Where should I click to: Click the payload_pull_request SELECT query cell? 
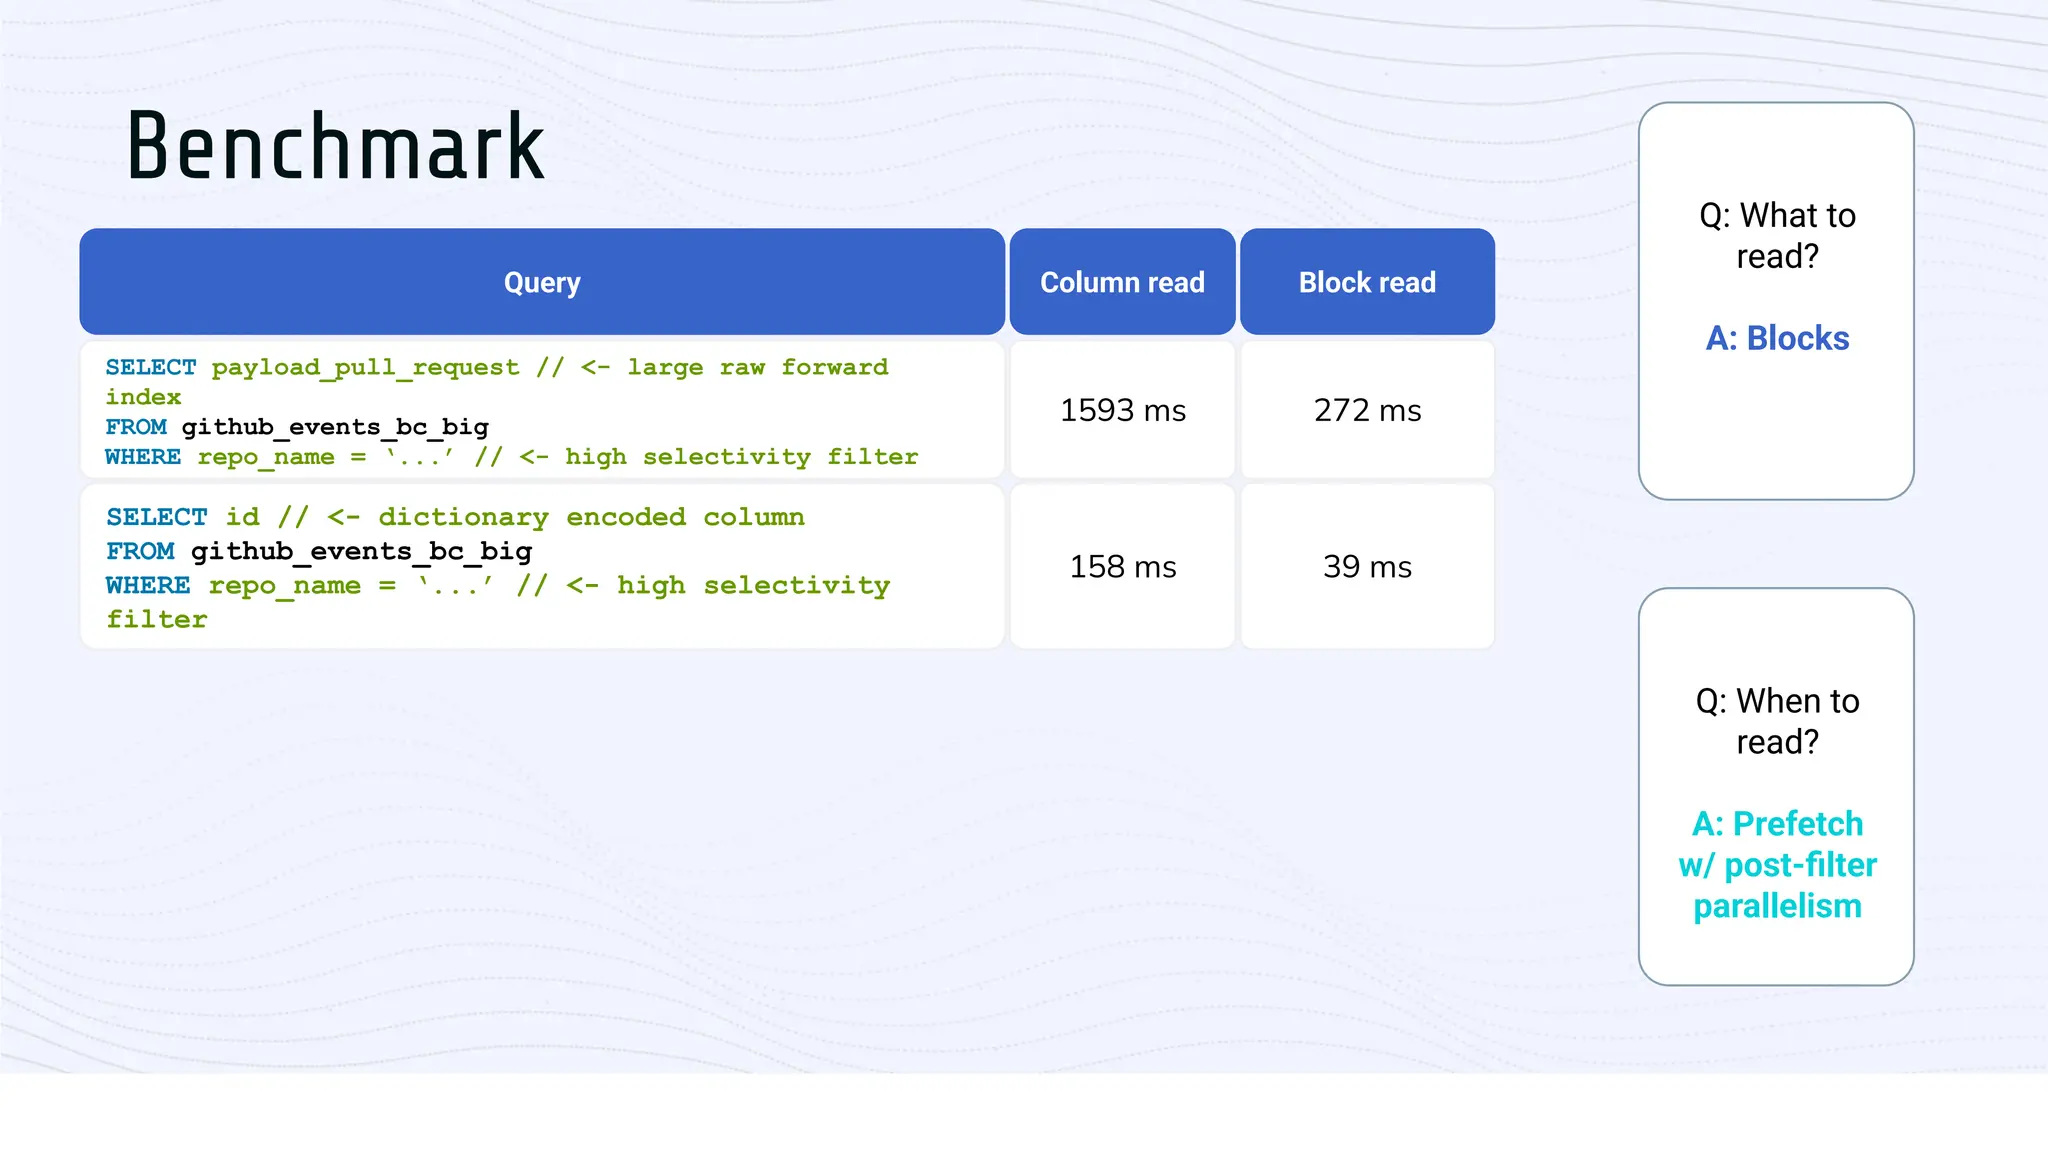click(542, 410)
